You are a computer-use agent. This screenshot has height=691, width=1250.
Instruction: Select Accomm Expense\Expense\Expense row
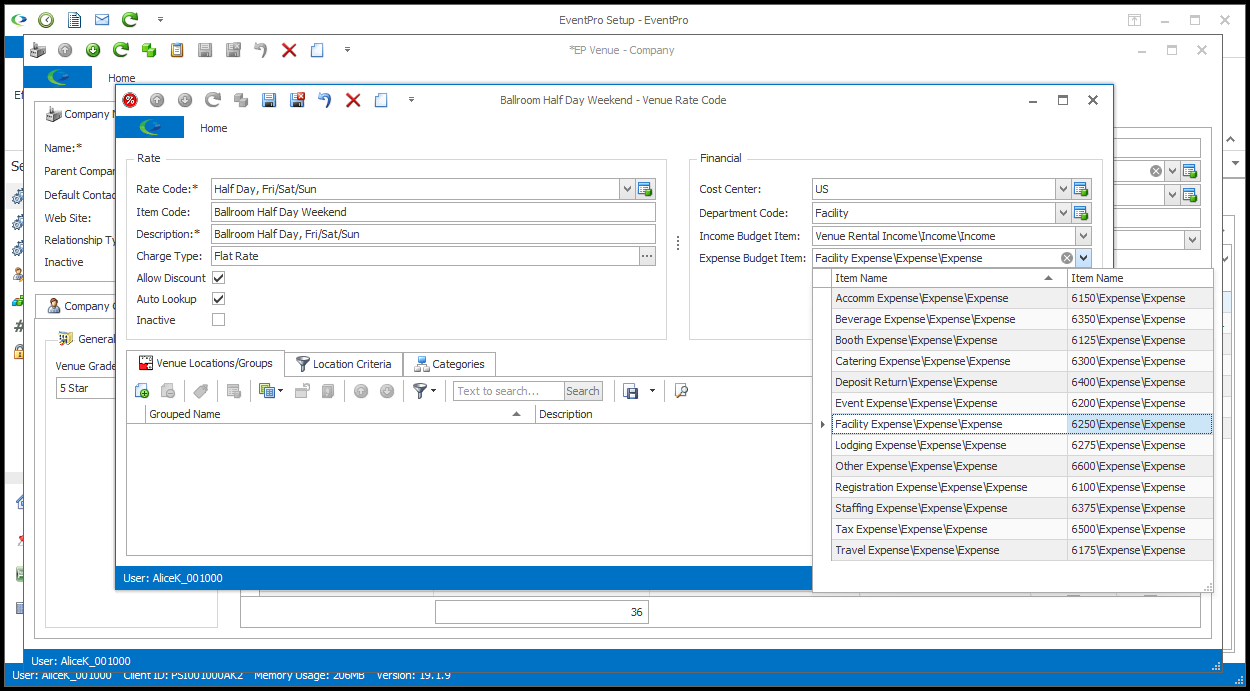[x=1022, y=298]
